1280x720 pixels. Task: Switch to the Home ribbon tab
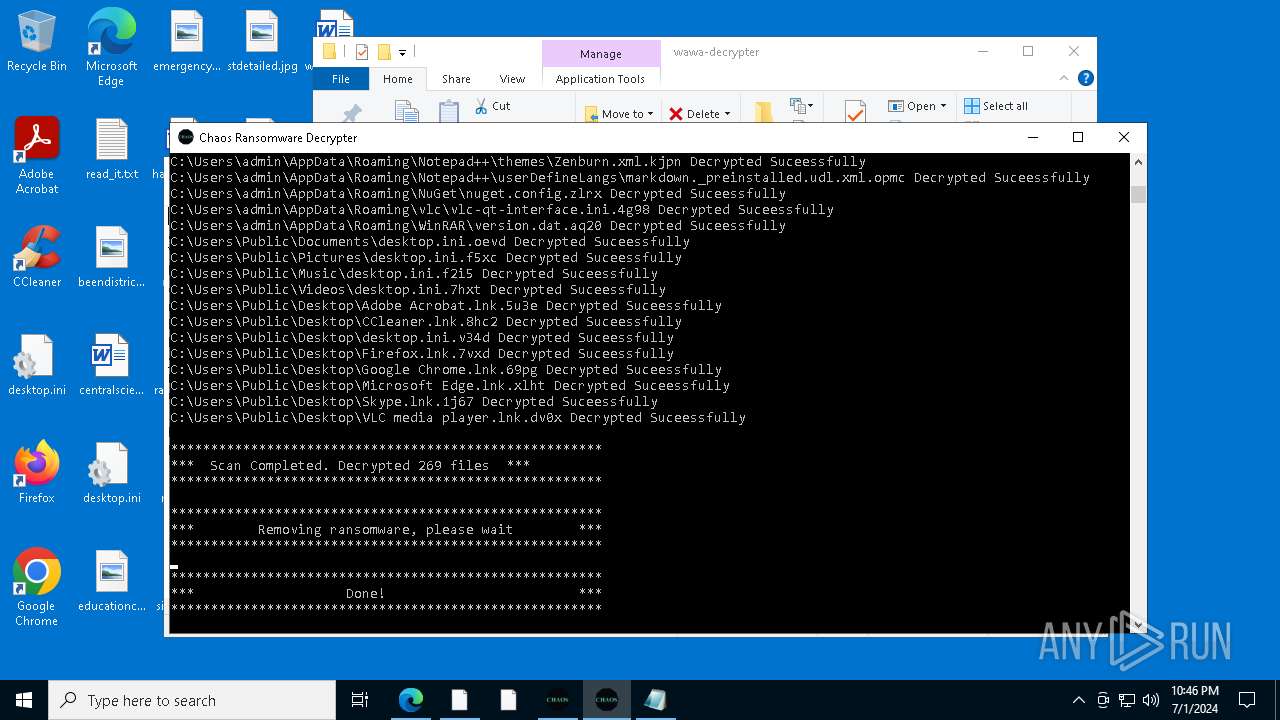coord(398,79)
